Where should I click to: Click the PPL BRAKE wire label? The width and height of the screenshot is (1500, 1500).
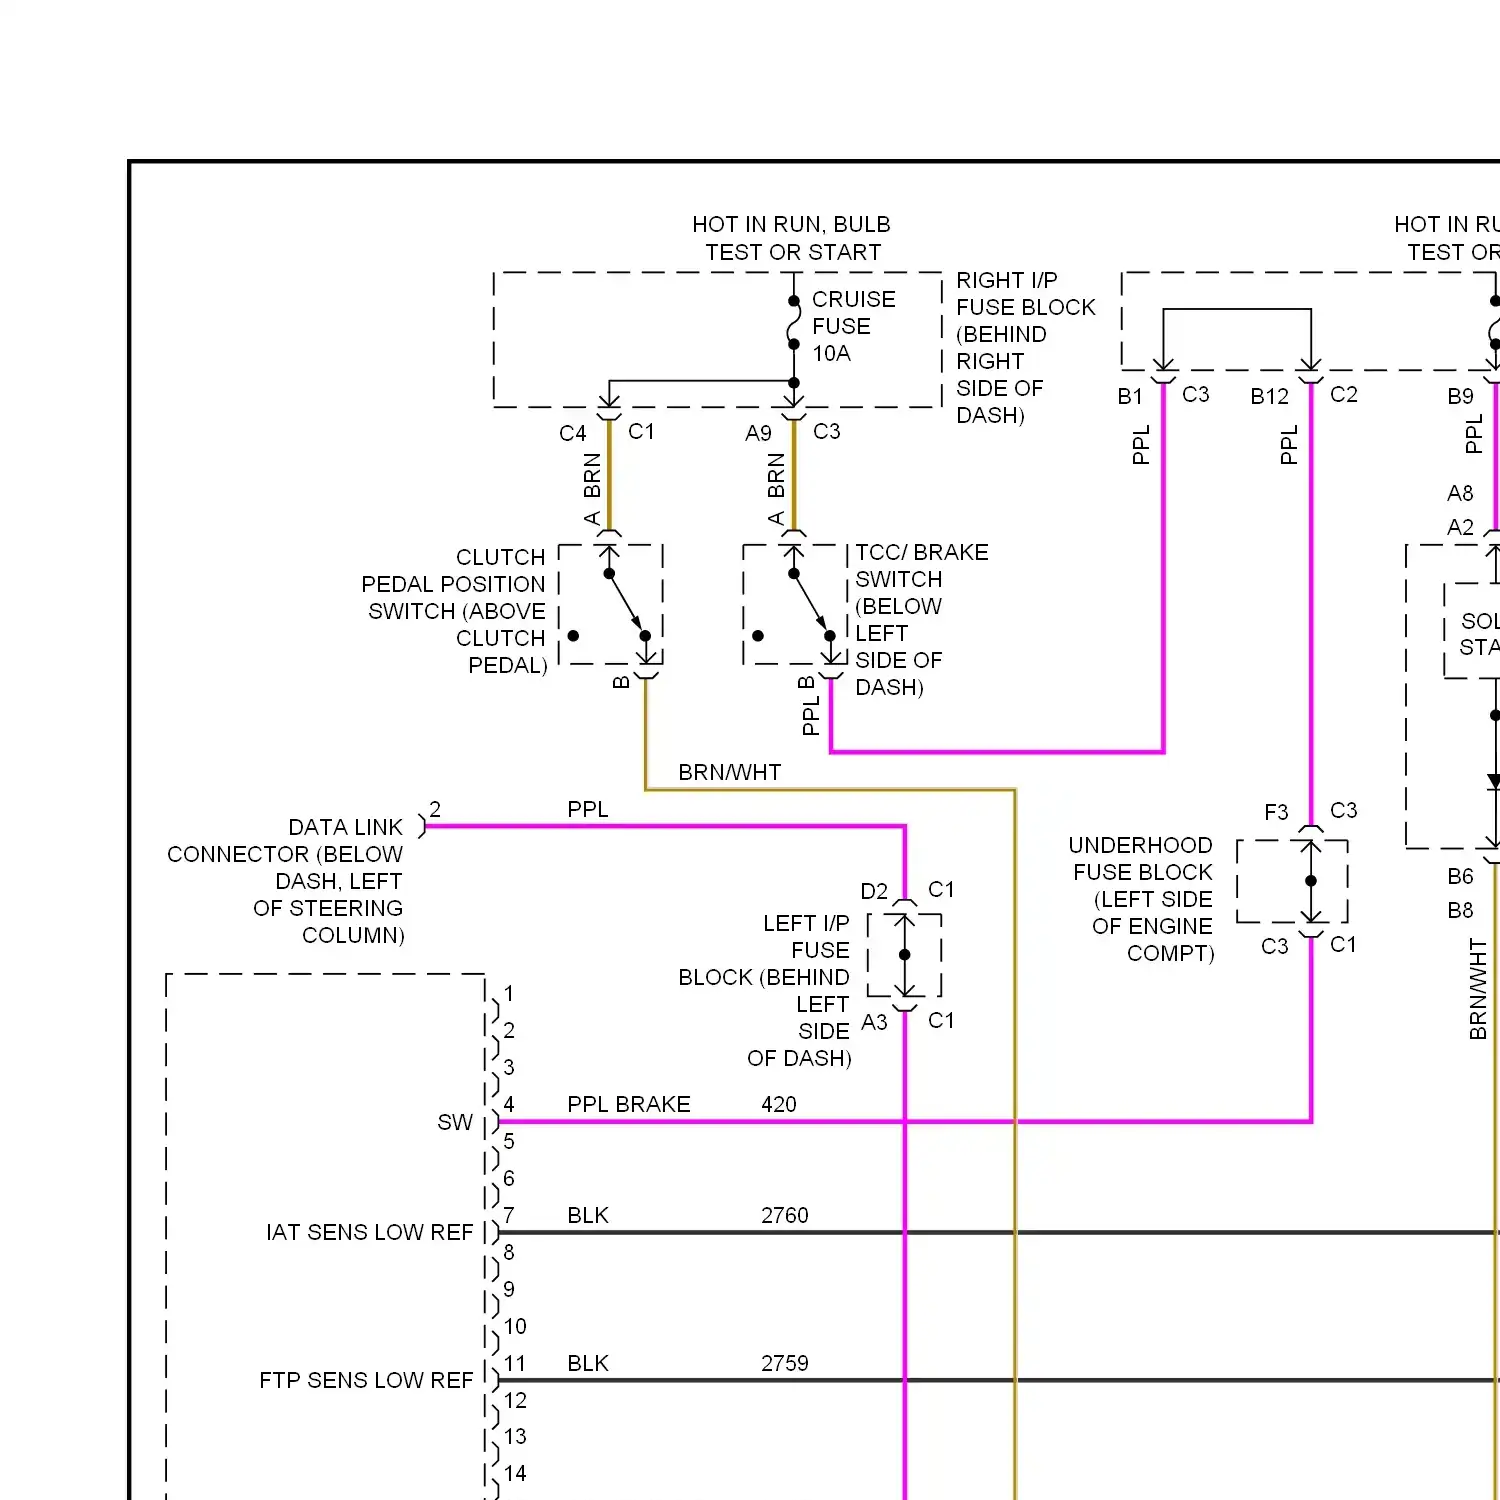(x=628, y=1104)
